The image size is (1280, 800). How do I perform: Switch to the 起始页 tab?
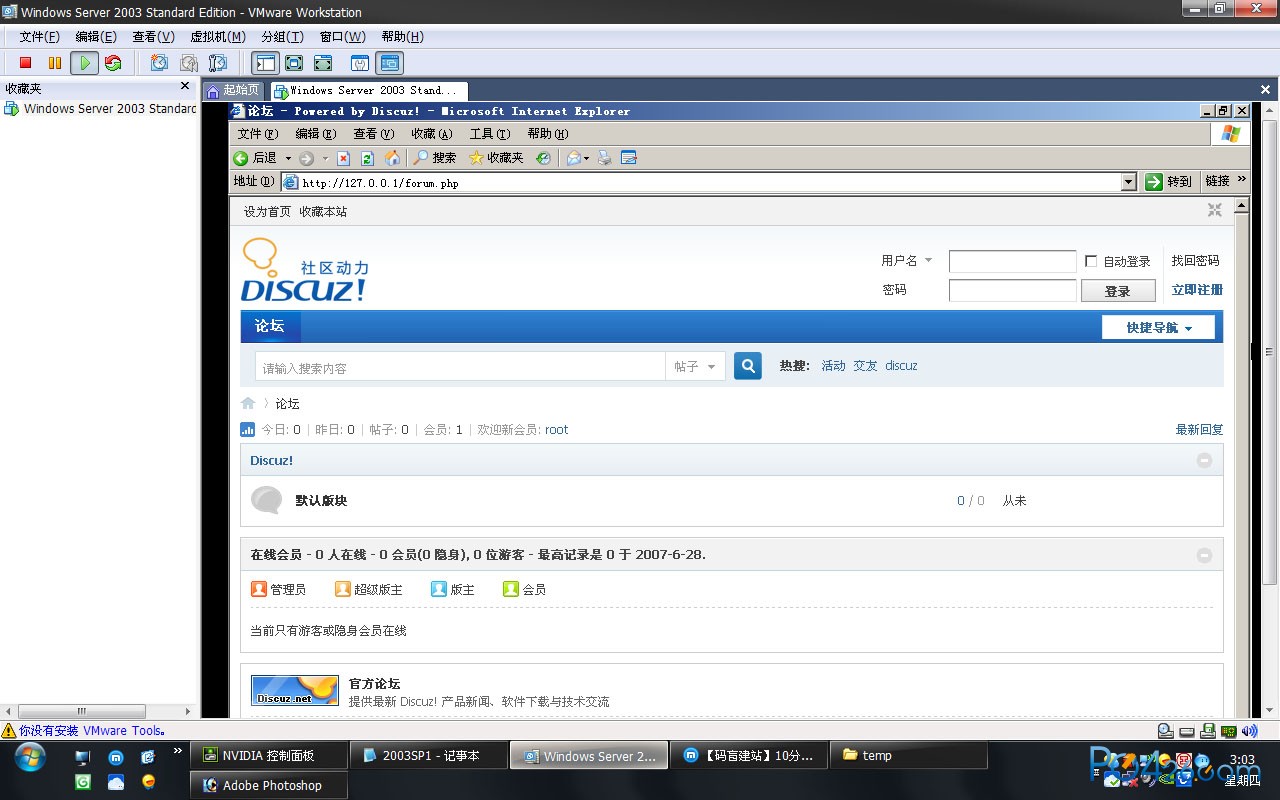pyautogui.click(x=233, y=90)
